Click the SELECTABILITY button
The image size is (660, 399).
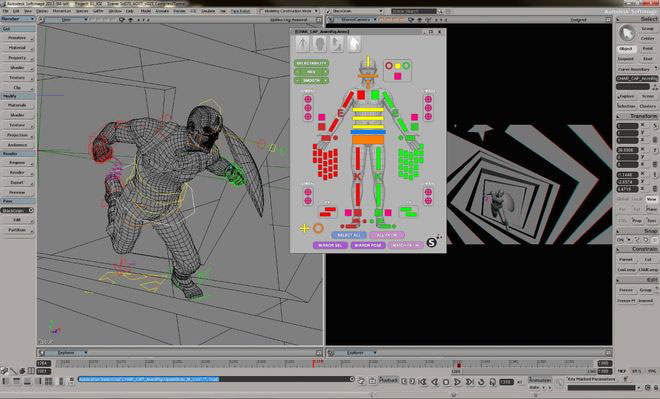(311, 63)
